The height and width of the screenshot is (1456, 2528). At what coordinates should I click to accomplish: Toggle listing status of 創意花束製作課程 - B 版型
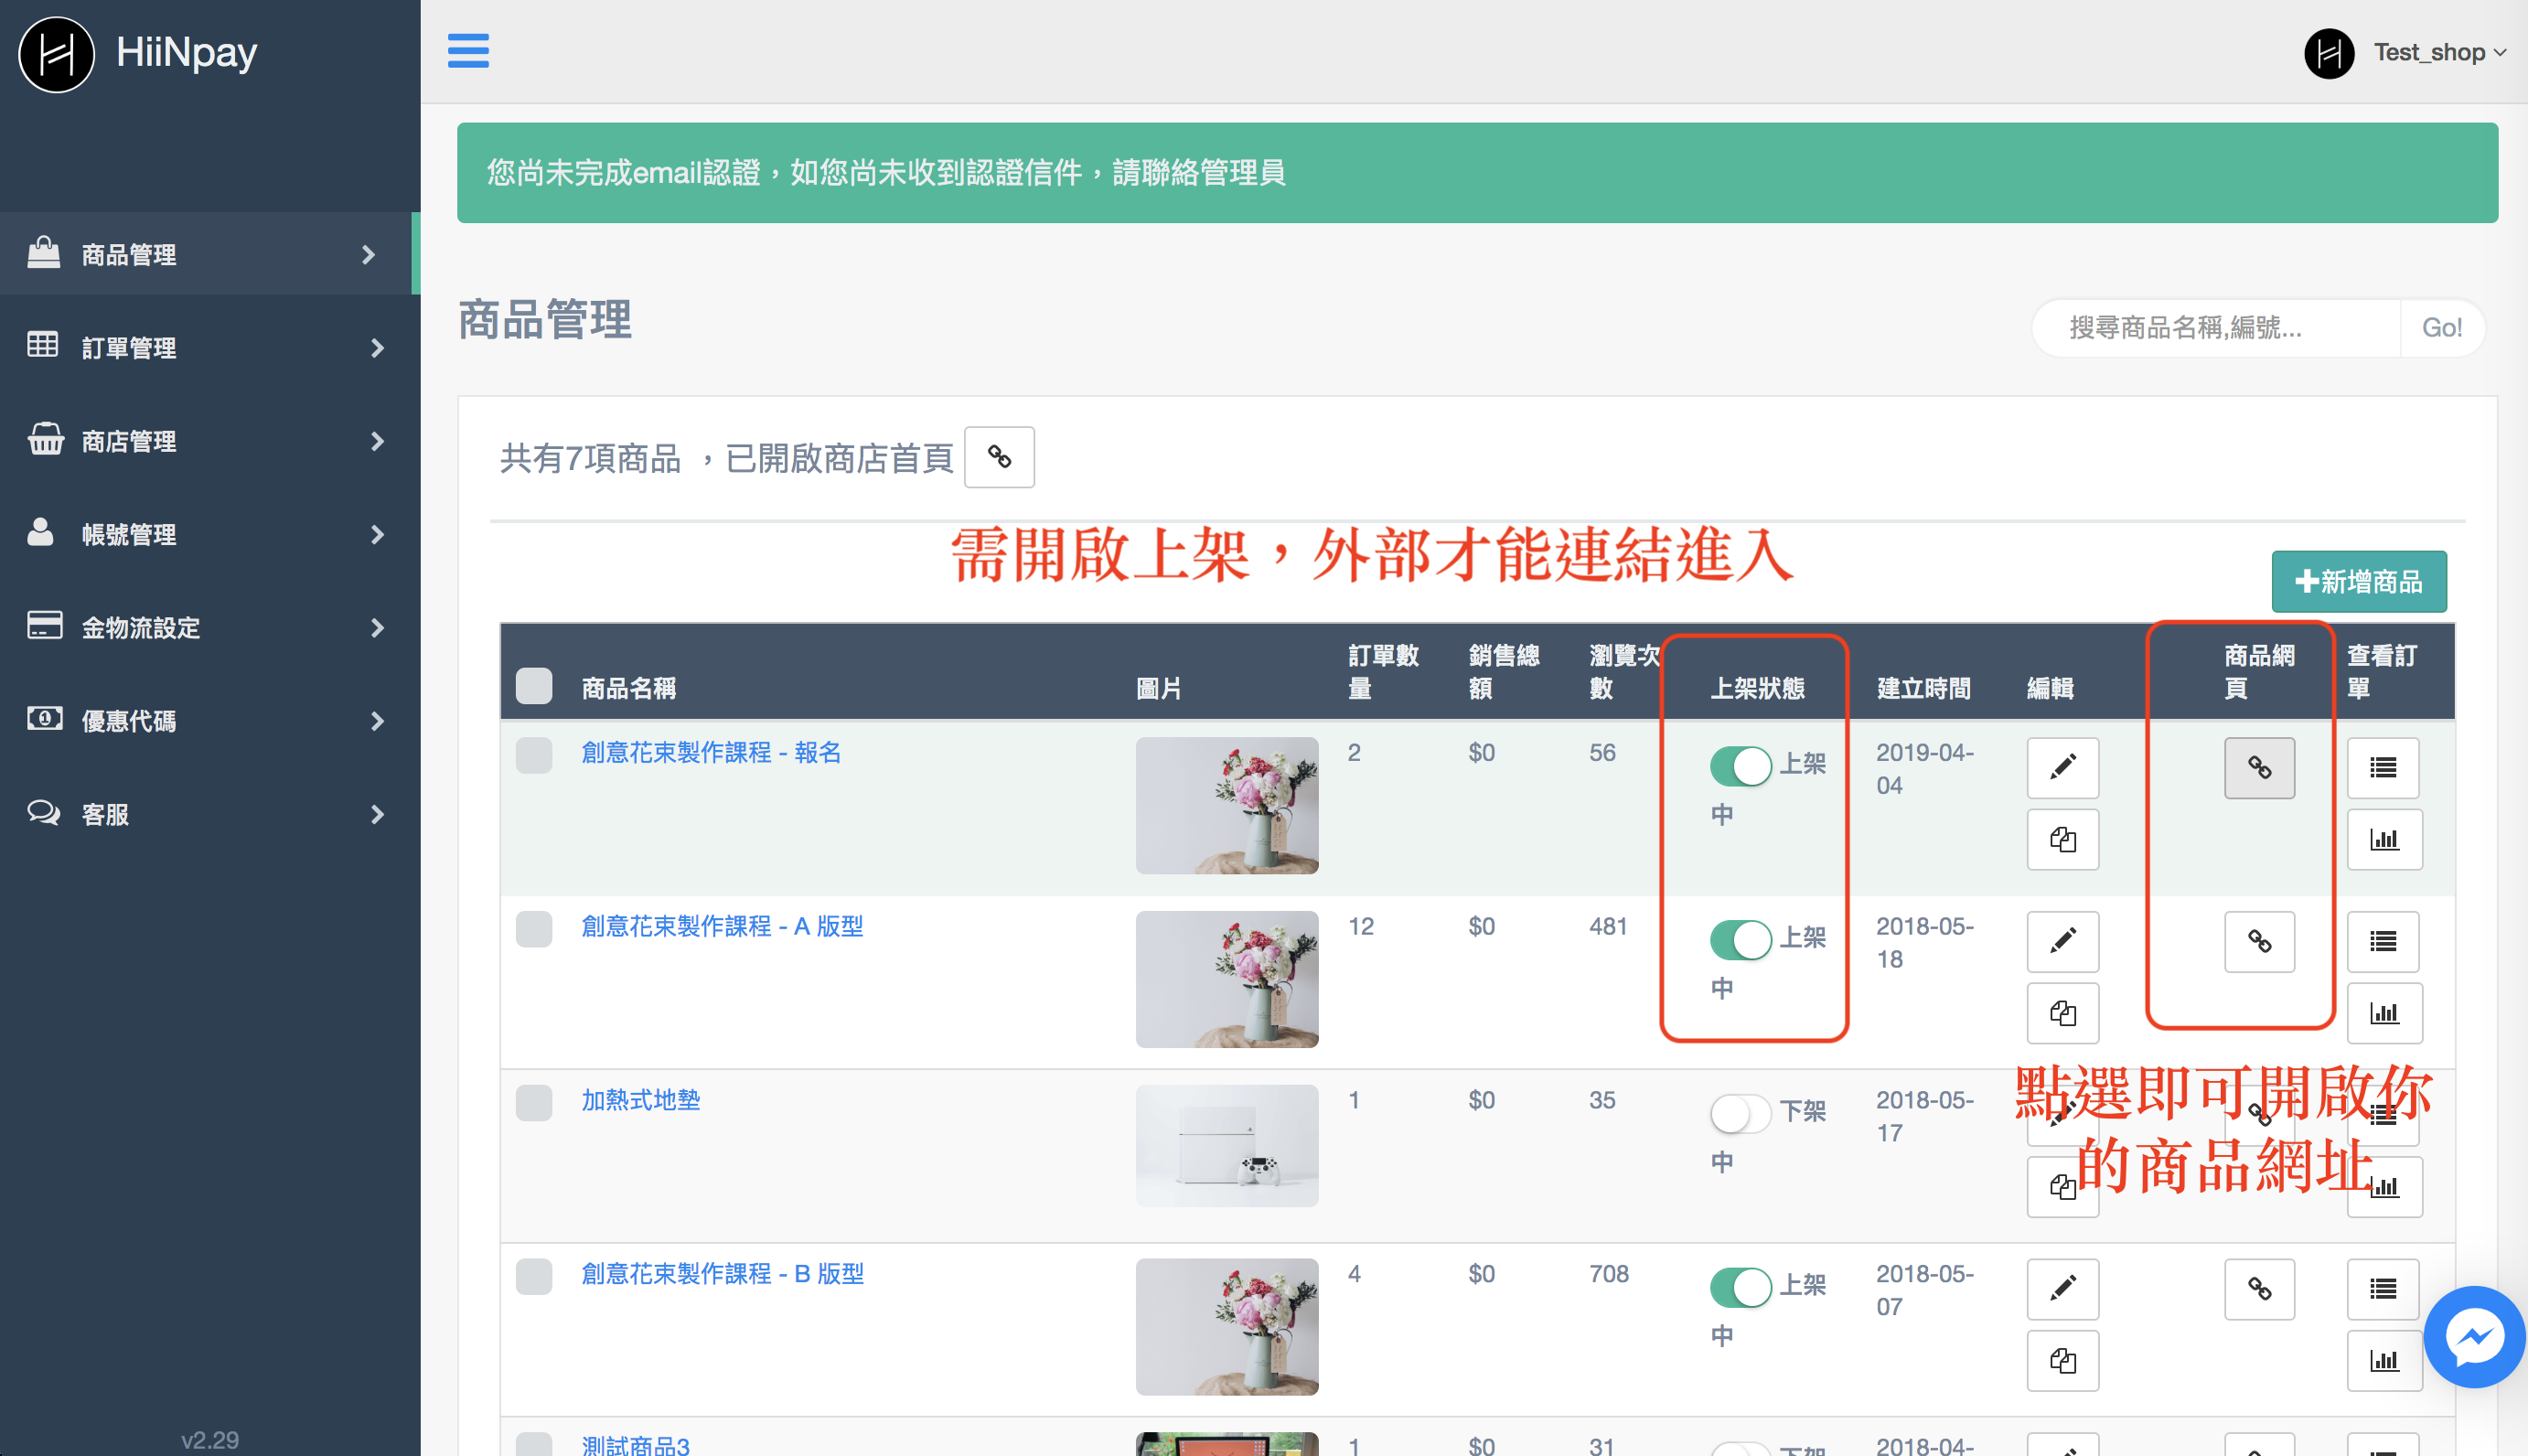coord(1740,1287)
